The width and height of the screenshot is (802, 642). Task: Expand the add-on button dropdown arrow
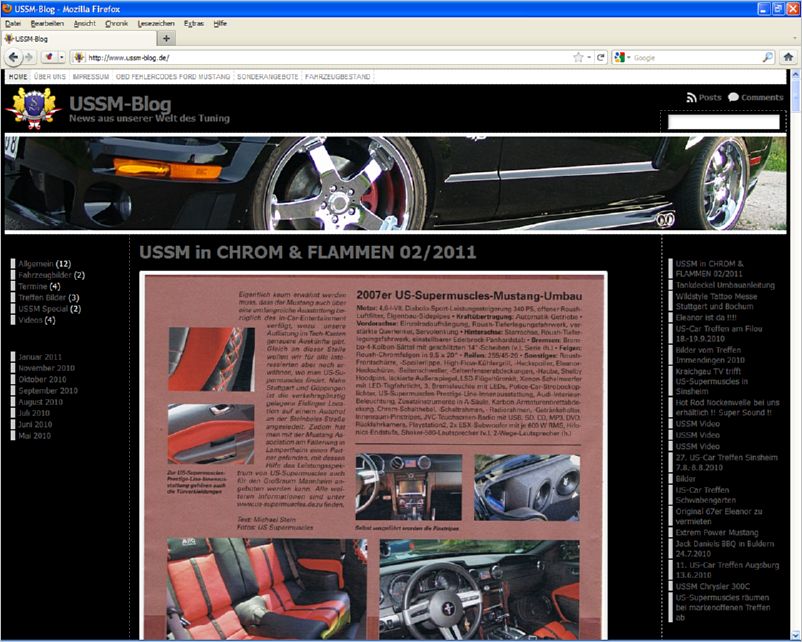[61, 57]
